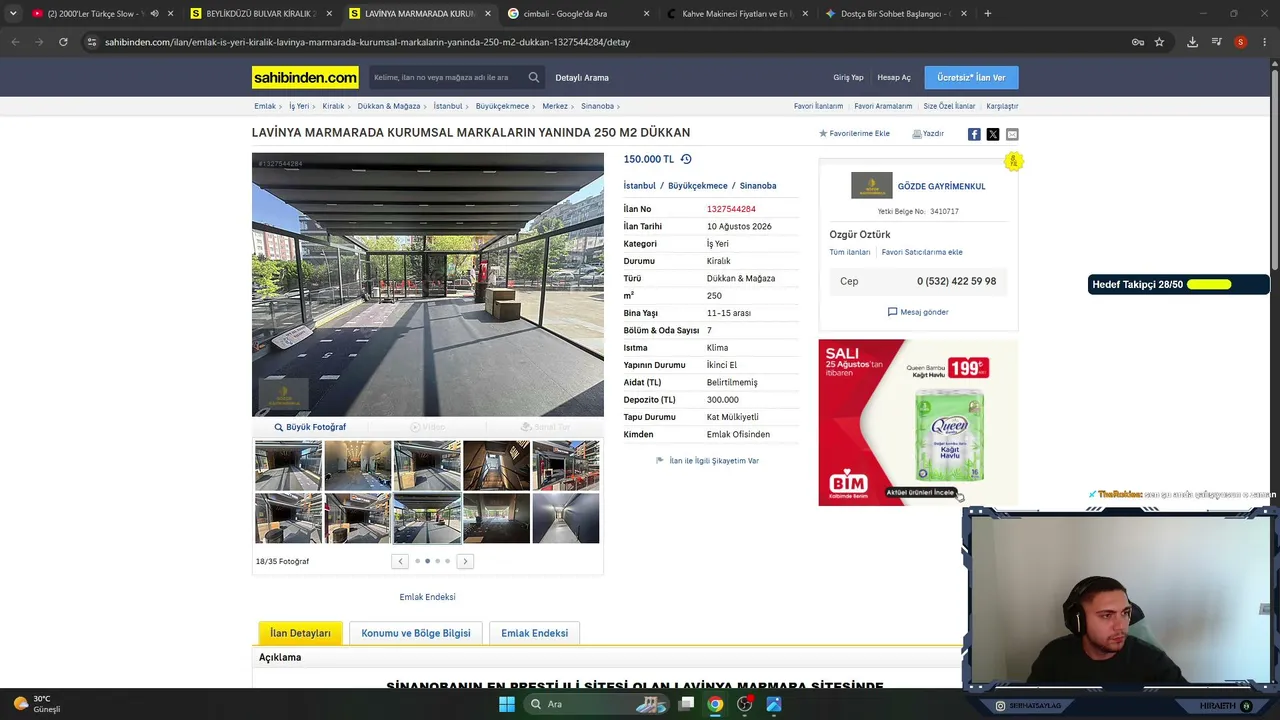This screenshot has height=720, width=1280.
Task: Open Chrome from the taskbar
Action: (x=715, y=704)
